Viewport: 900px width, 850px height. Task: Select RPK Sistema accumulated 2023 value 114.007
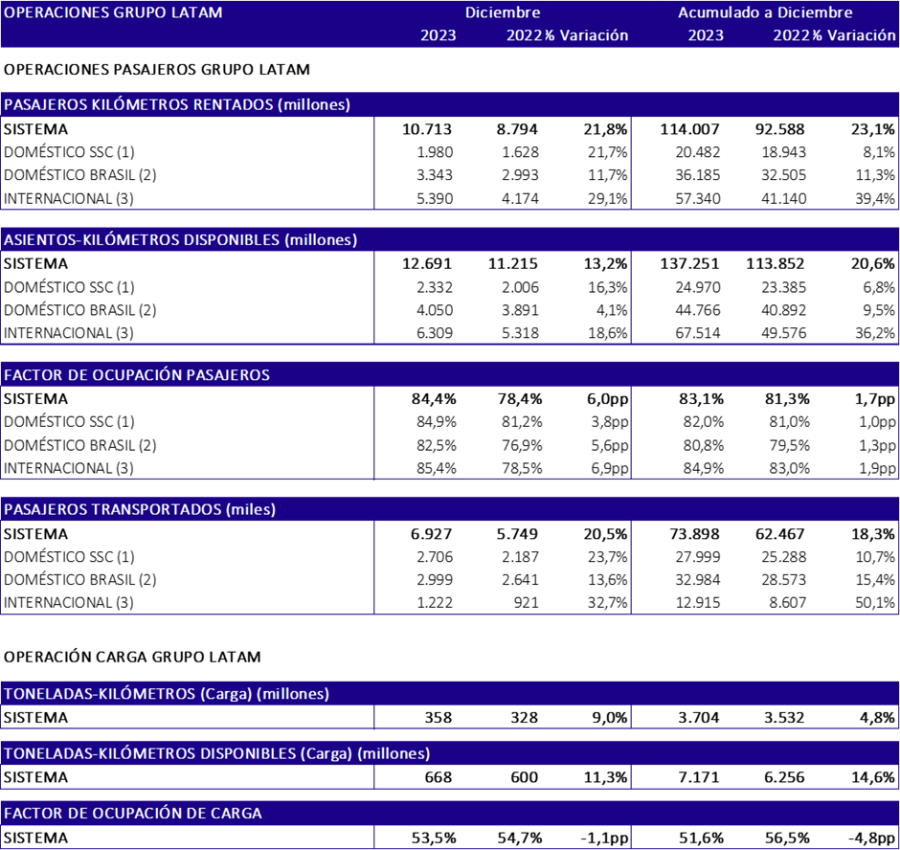coord(689,129)
